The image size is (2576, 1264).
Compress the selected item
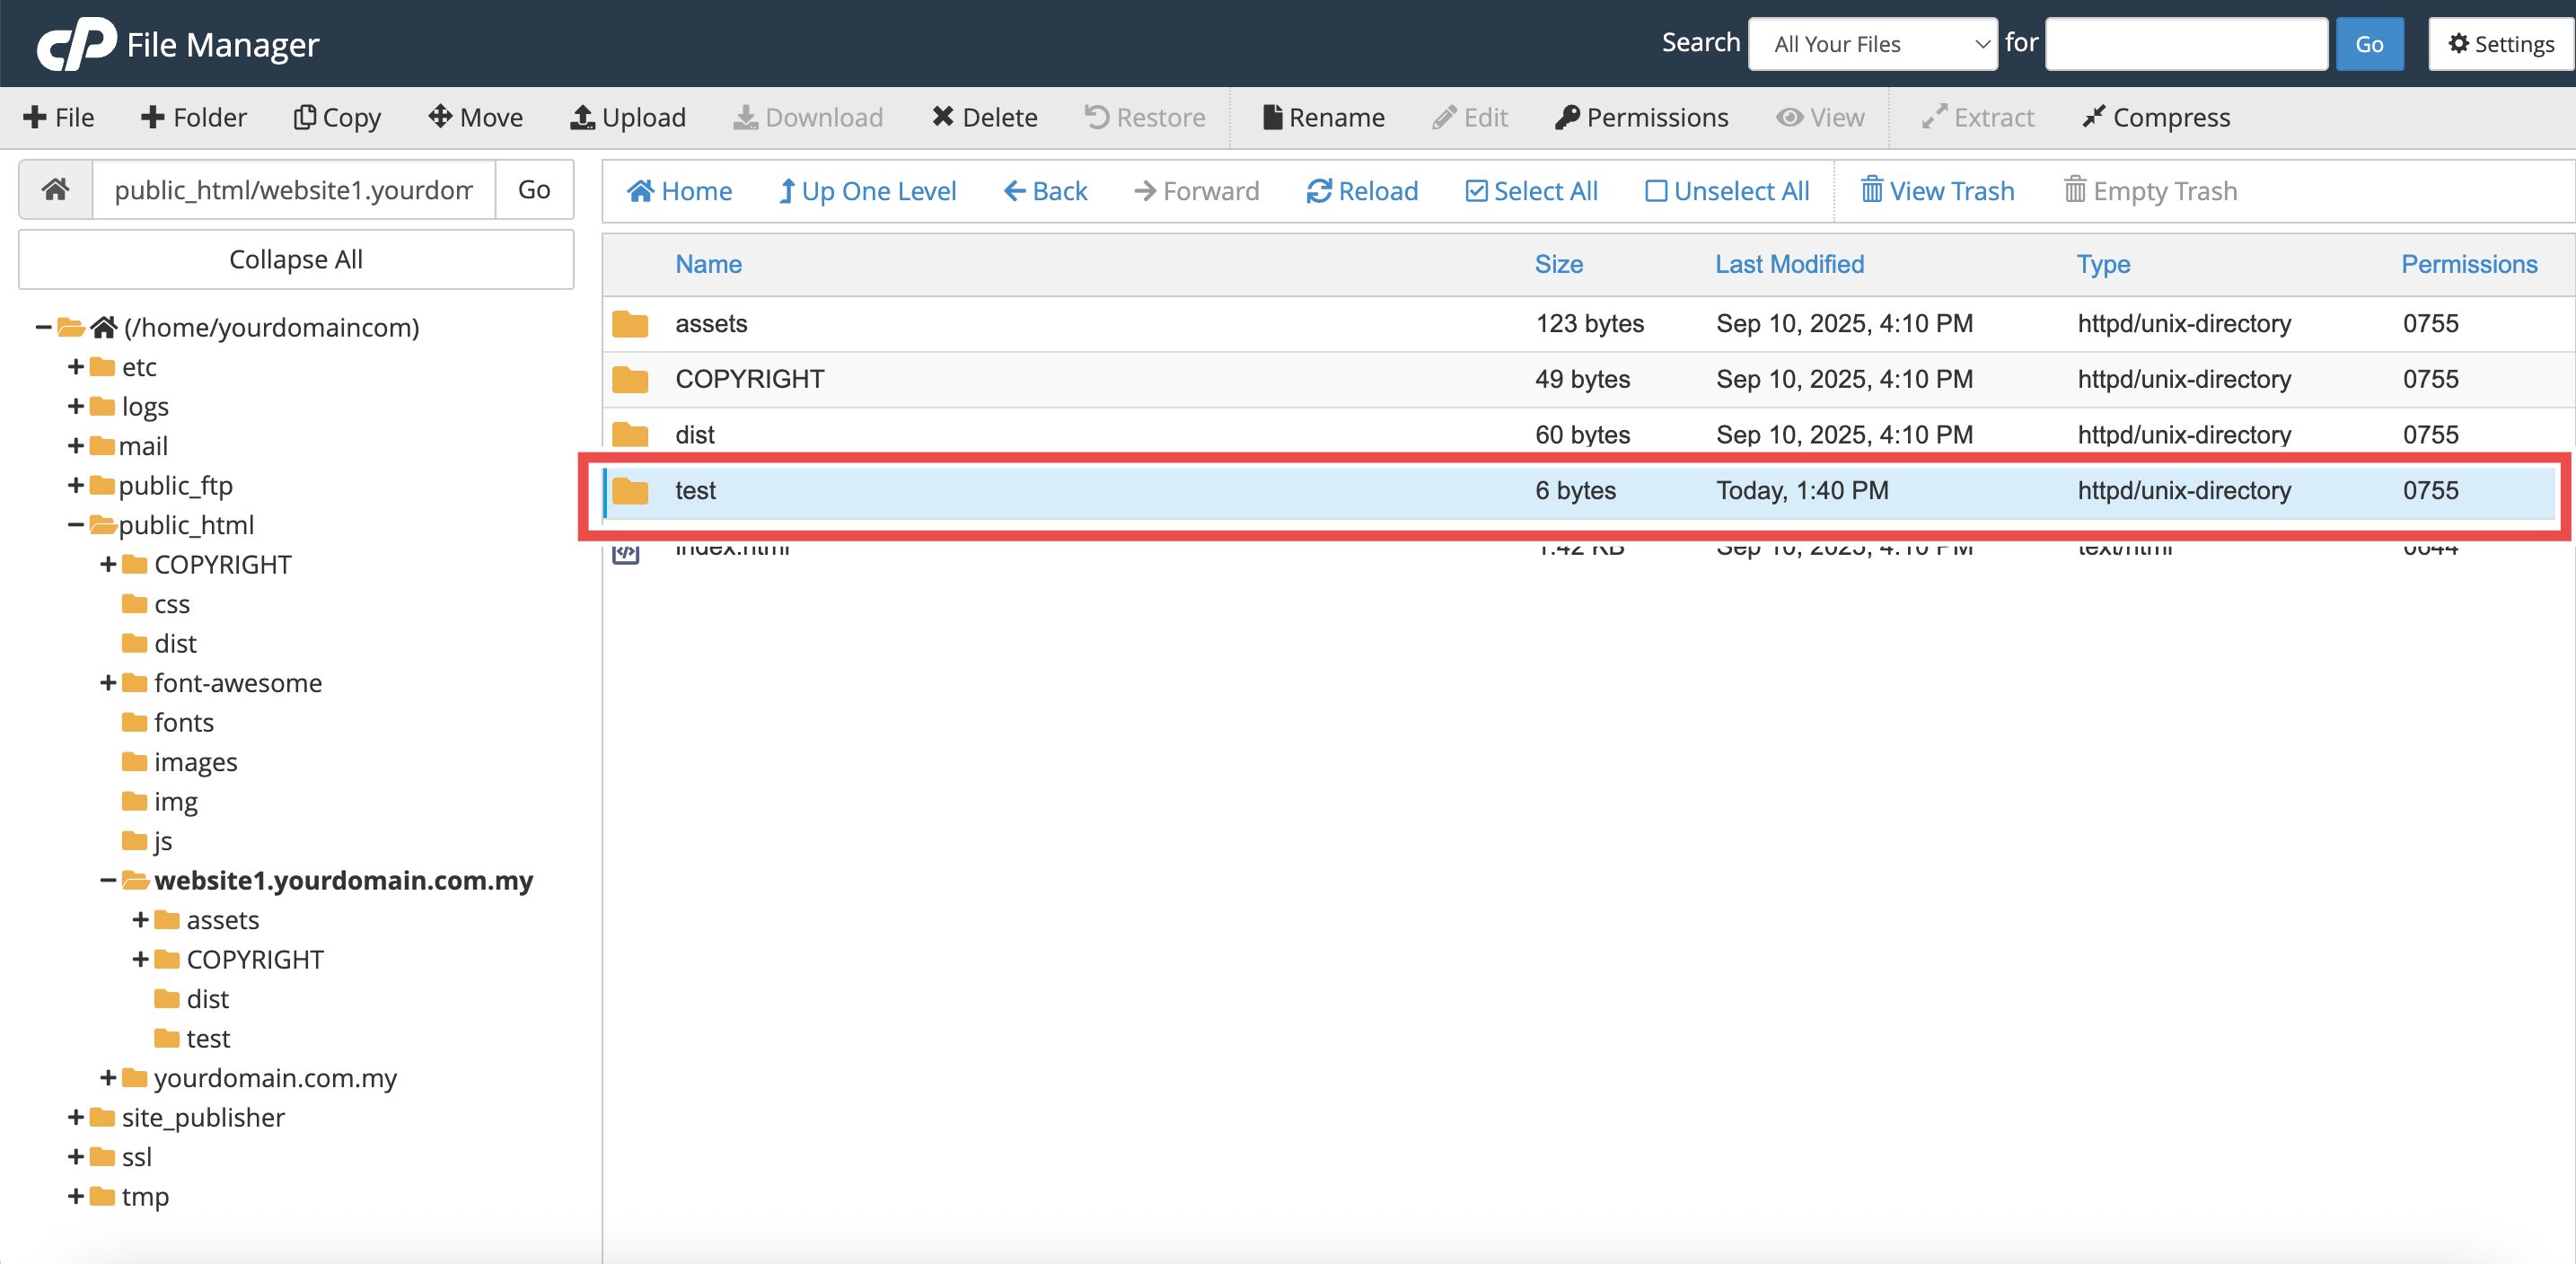2156,118
